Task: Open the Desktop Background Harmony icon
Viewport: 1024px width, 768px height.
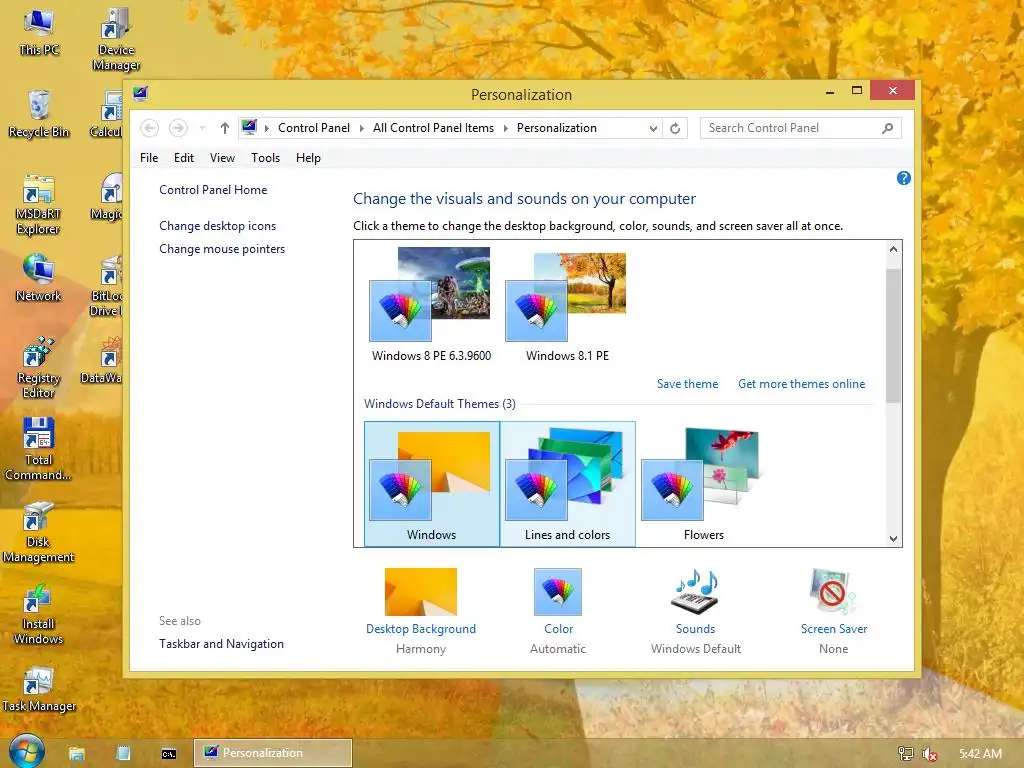Action: (x=421, y=592)
